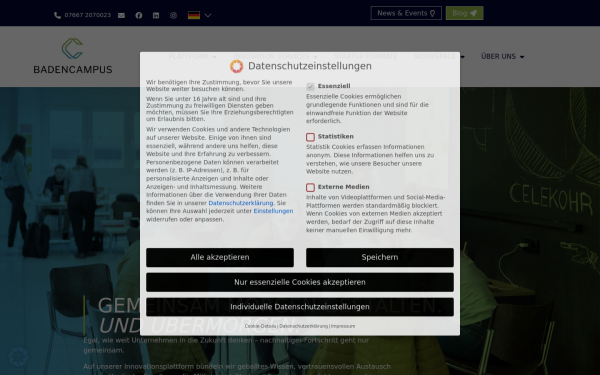Open the Facebook icon in the top bar
Viewport: 600px width, 375px height.
139,15
